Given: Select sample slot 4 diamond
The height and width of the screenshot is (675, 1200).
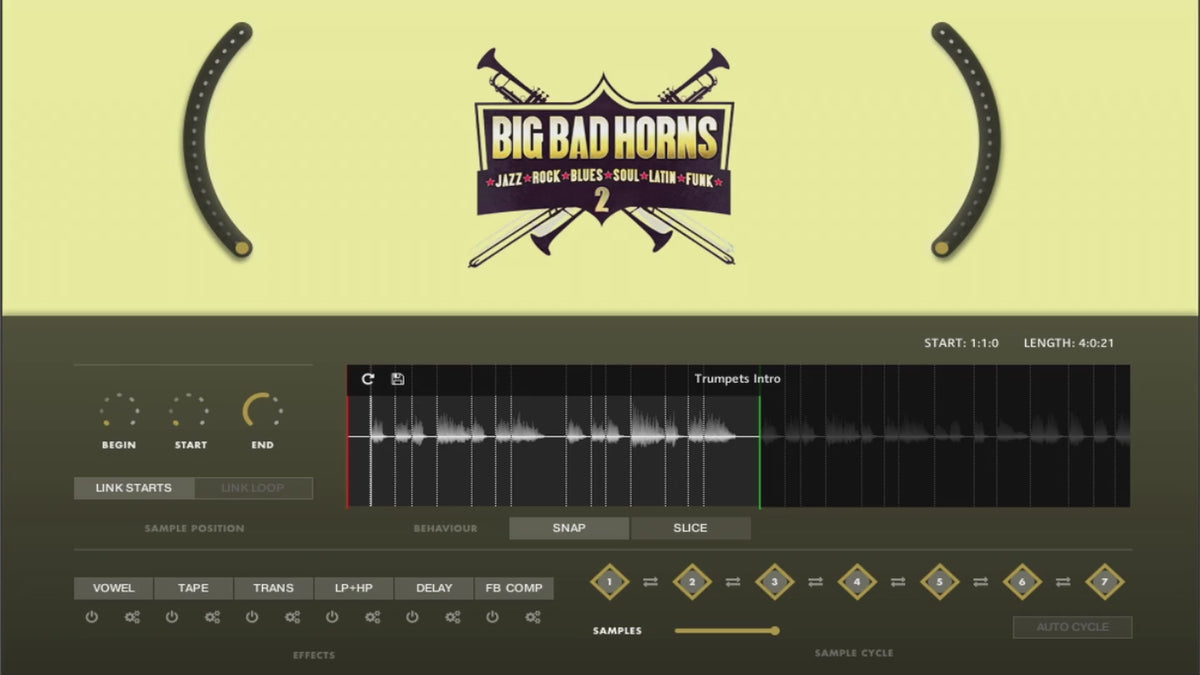Looking at the screenshot, I should (x=857, y=581).
